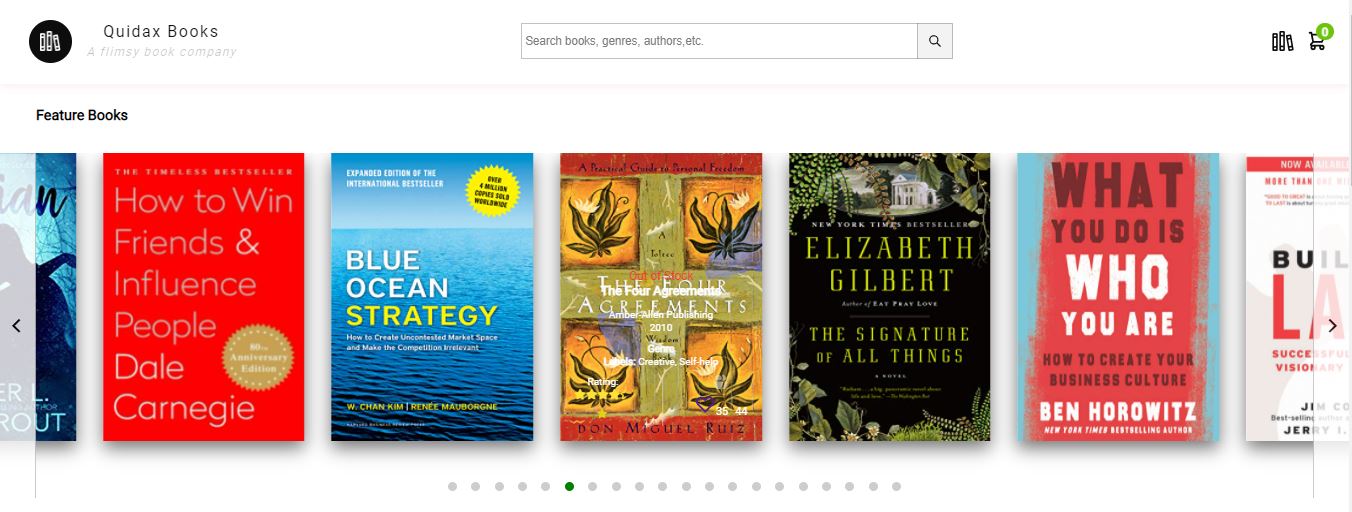
Task: Open How to Win Friends book cover
Action: (204, 297)
